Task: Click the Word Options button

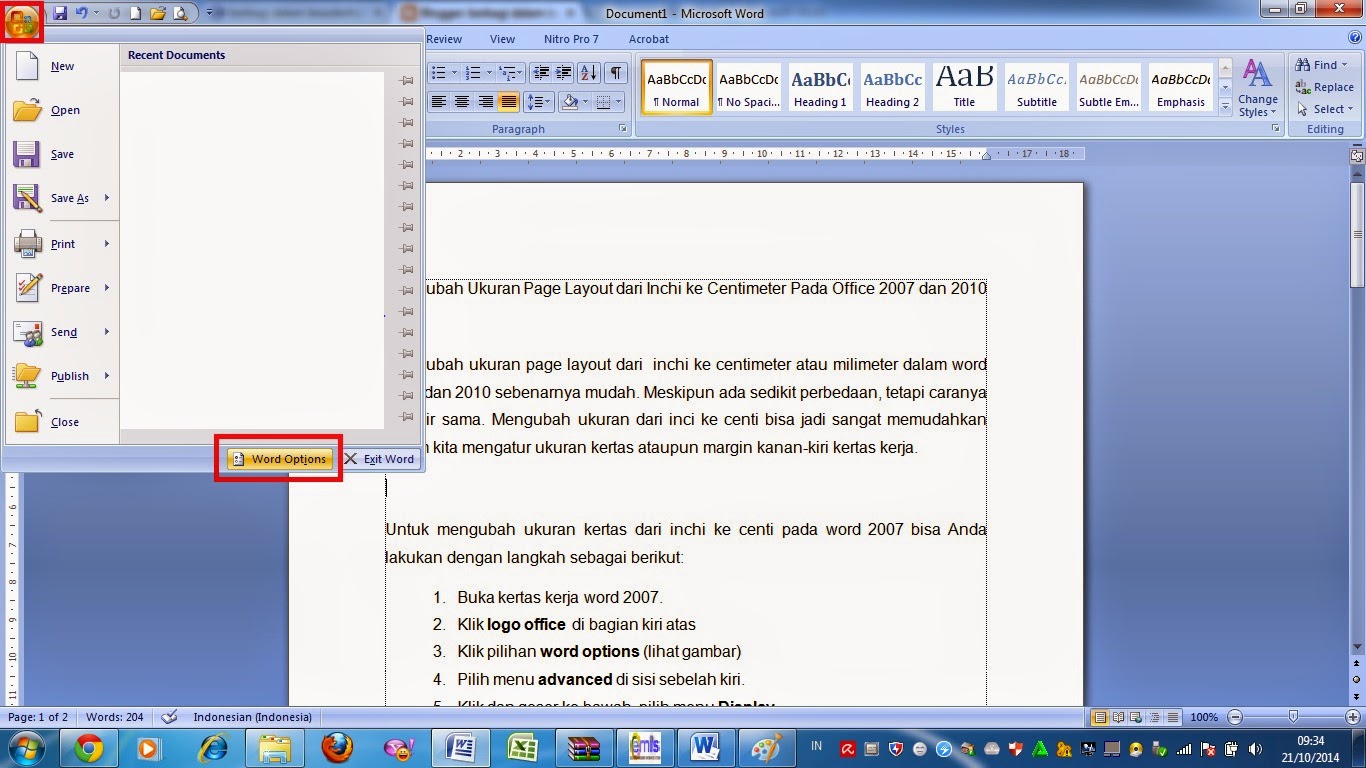Action: (280, 459)
